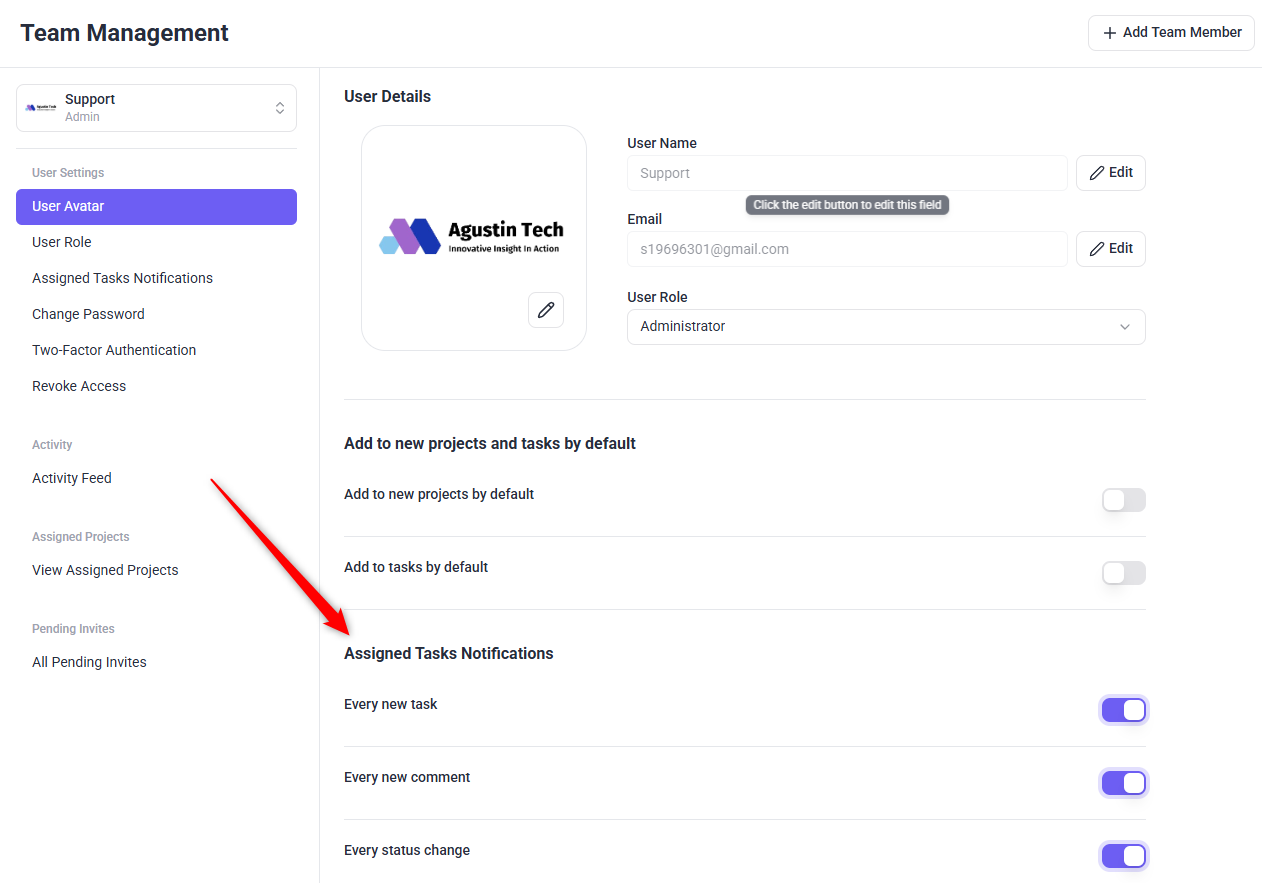1262x883 pixels.
Task: Toggle Every status change notification off
Action: (x=1123, y=856)
